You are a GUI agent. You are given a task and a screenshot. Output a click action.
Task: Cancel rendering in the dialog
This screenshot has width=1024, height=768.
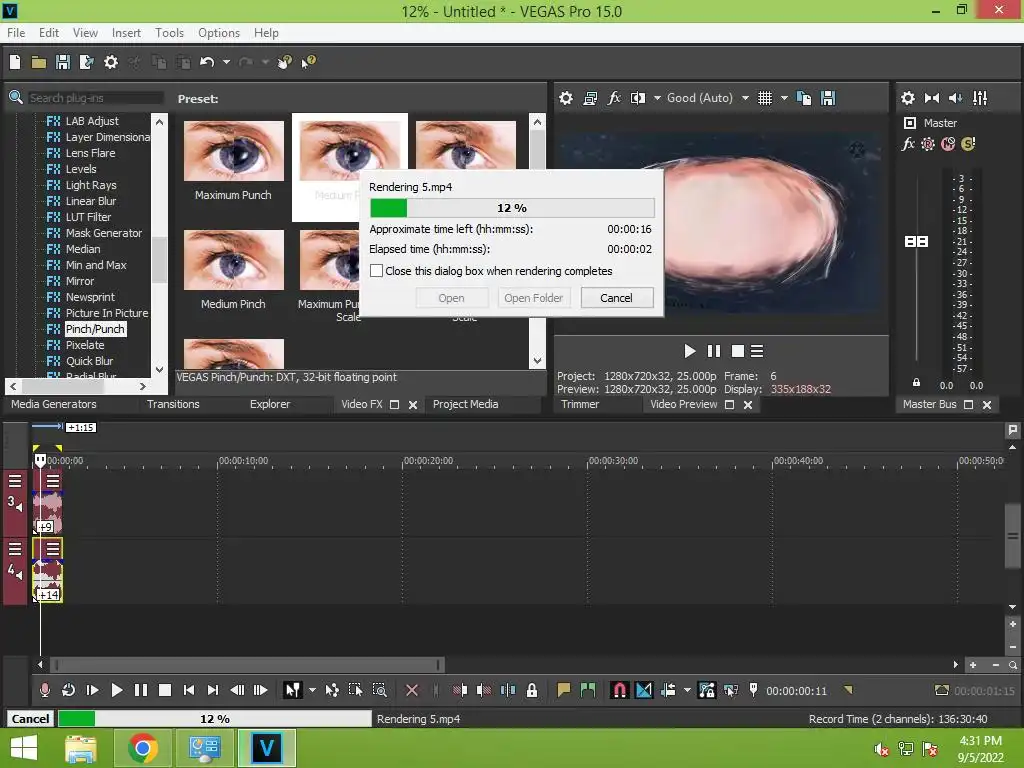(x=616, y=298)
